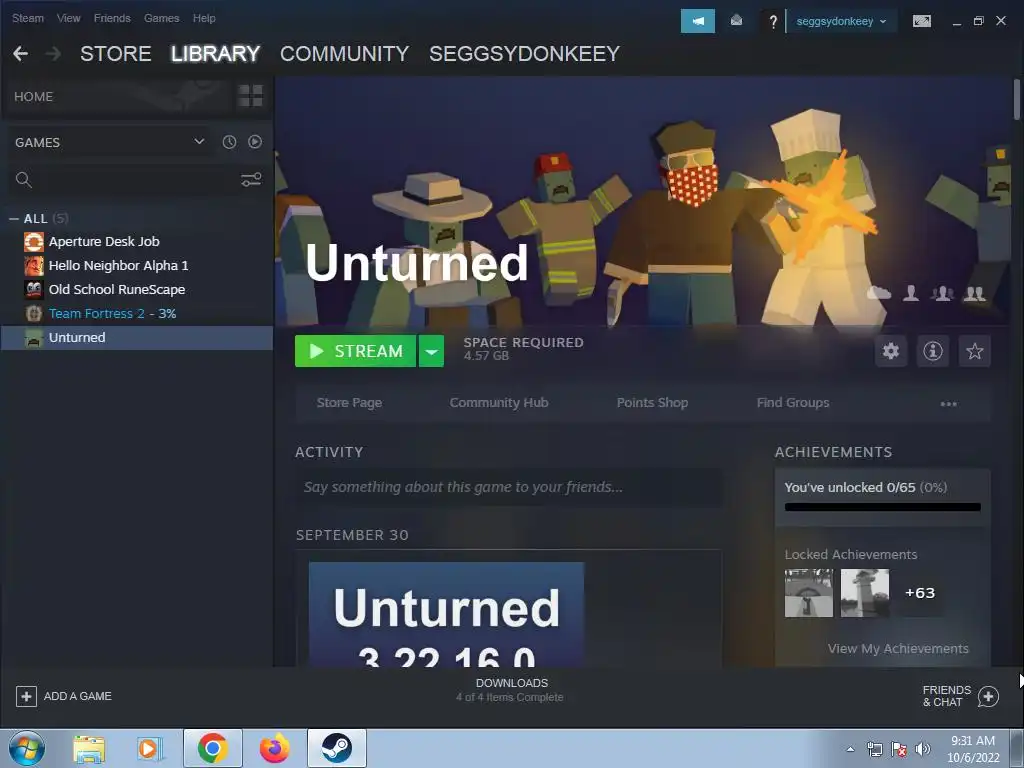The width and height of the screenshot is (1024, 768).
Task: Show ready to play games icon
Action: (255, 142)
